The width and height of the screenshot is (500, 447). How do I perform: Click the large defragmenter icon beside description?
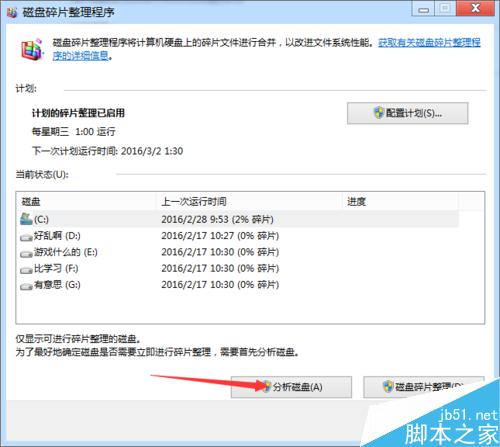[32, 50]
